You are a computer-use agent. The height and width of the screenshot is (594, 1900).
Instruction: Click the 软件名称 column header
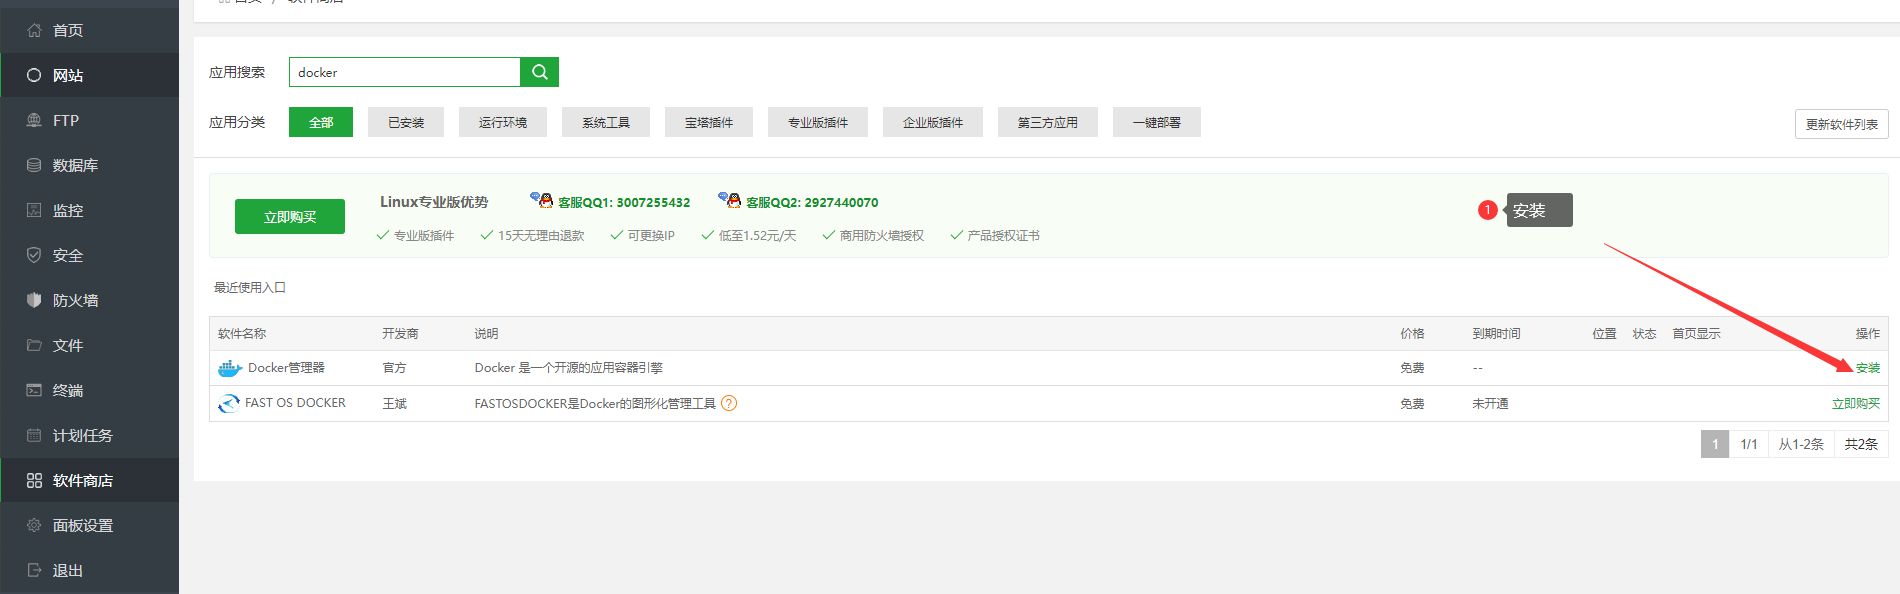pos(242,334)
